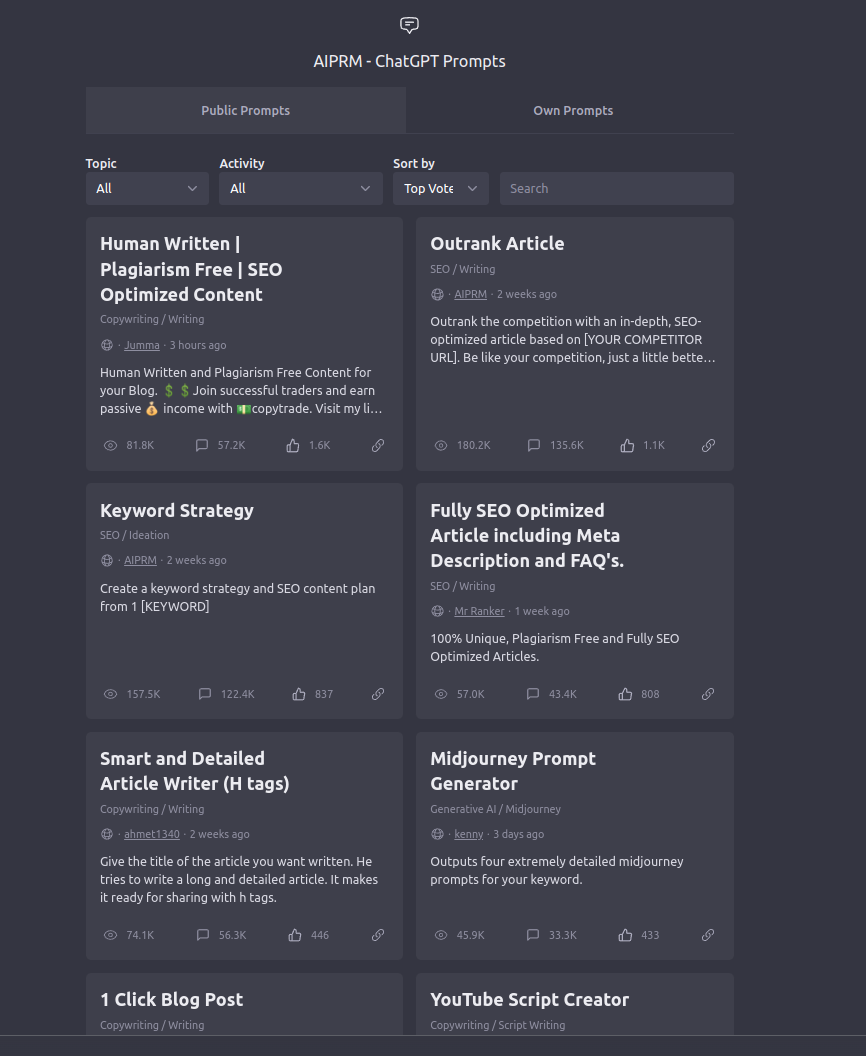Image resolution: width=866 pixels, height=1056 pixels.
Task: Open the YouTube Script Creator prompt card
Action: [x=529, y=1000]
